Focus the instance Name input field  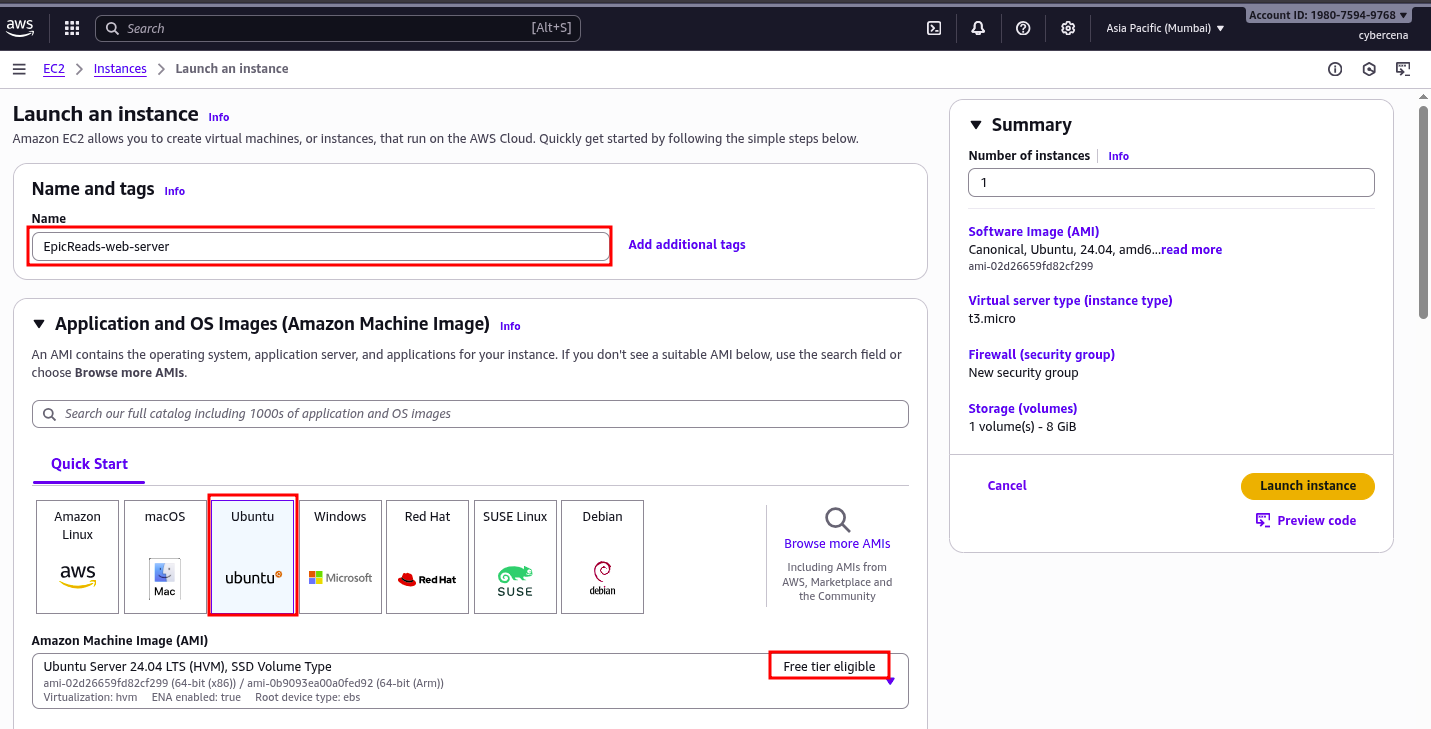pos(320,246)
